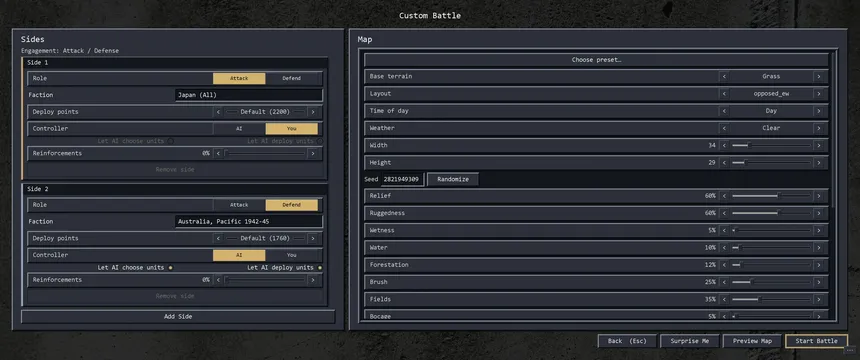The height and width of the screenshot is (360, 860).
Task: Increase Fields with right arrow
Action: [819, 300]
